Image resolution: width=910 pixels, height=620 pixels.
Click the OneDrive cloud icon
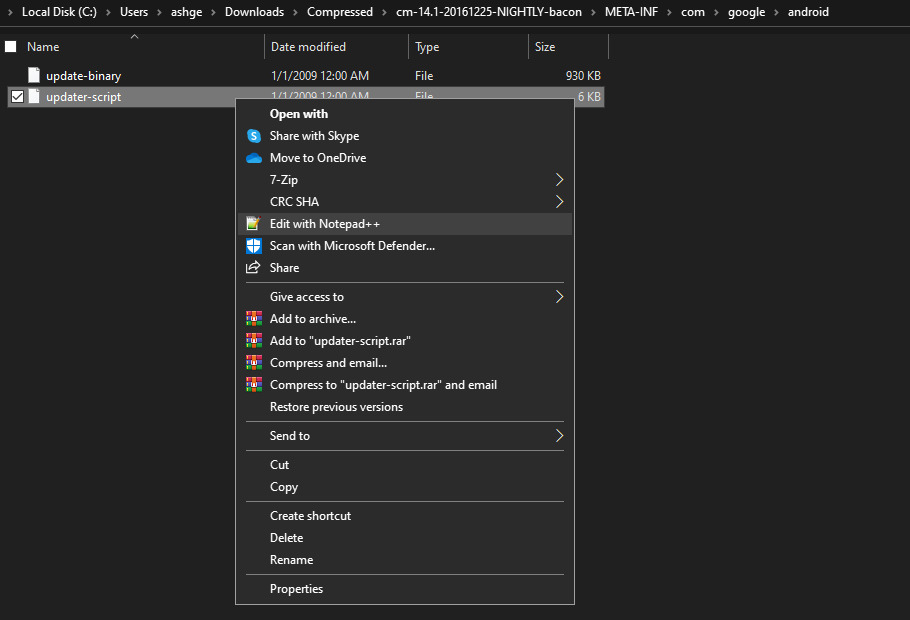[254, 158]
